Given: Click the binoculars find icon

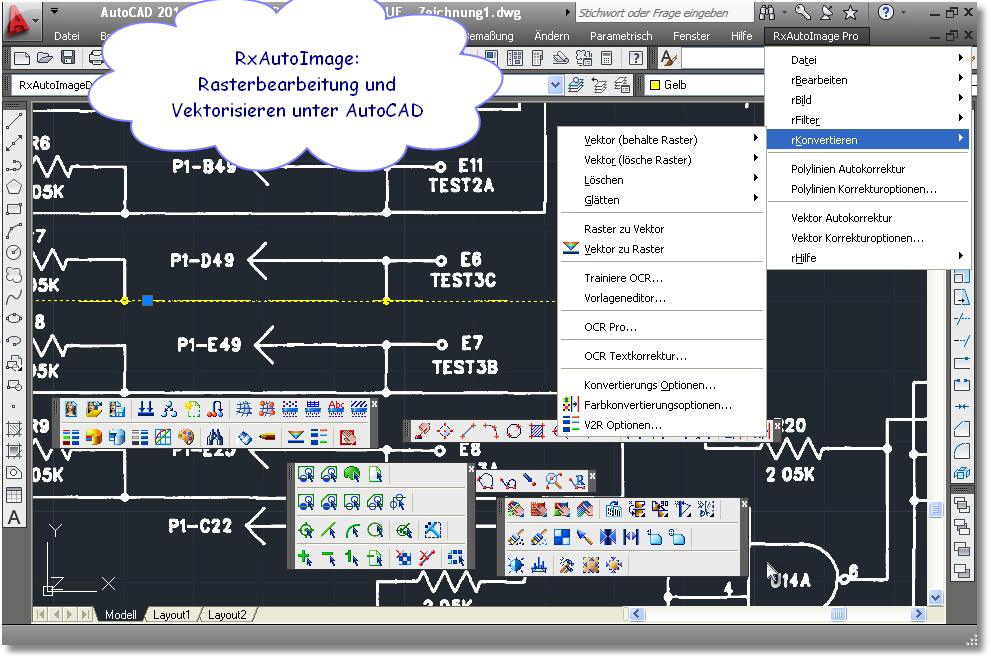Looking at the screenshot, I should [215, 437].
